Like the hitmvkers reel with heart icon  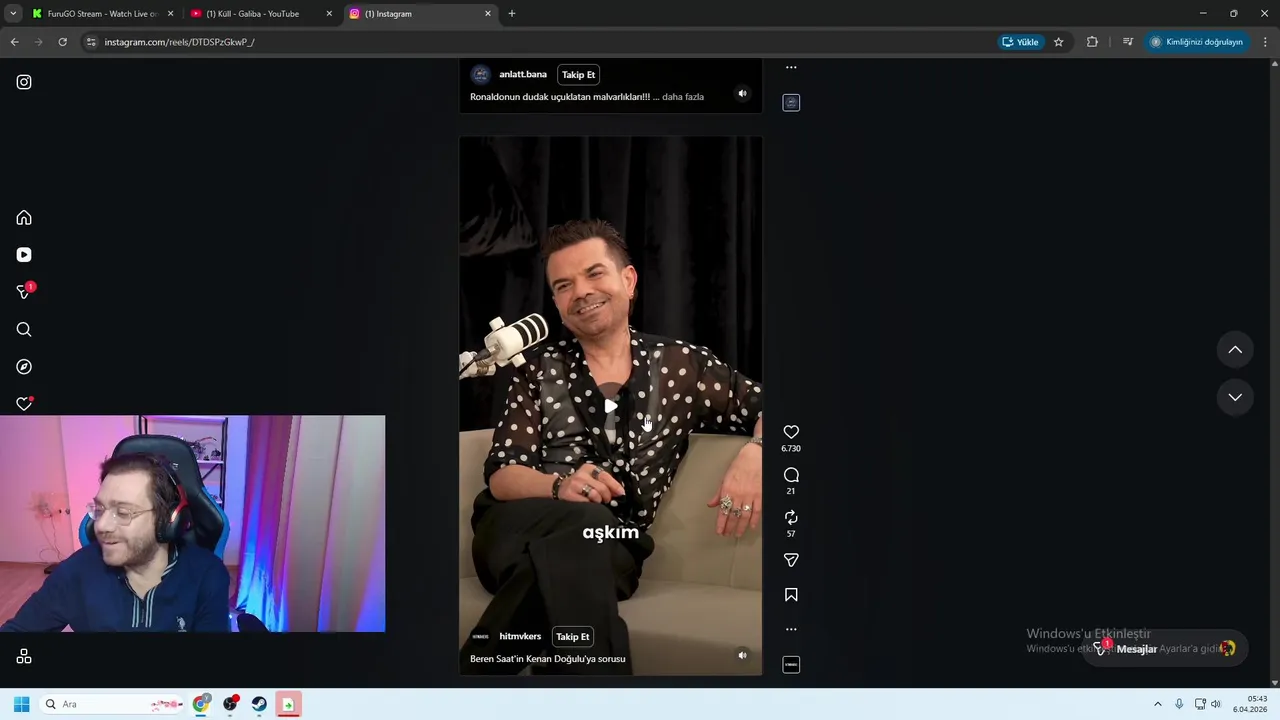pyautogui.click(x=791, y=432)
